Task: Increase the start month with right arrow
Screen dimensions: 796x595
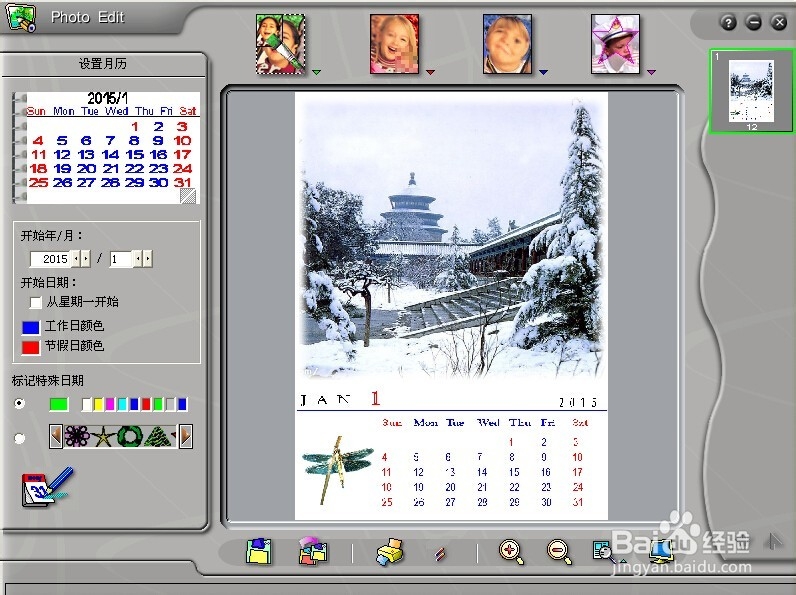Action: [148, 259]
